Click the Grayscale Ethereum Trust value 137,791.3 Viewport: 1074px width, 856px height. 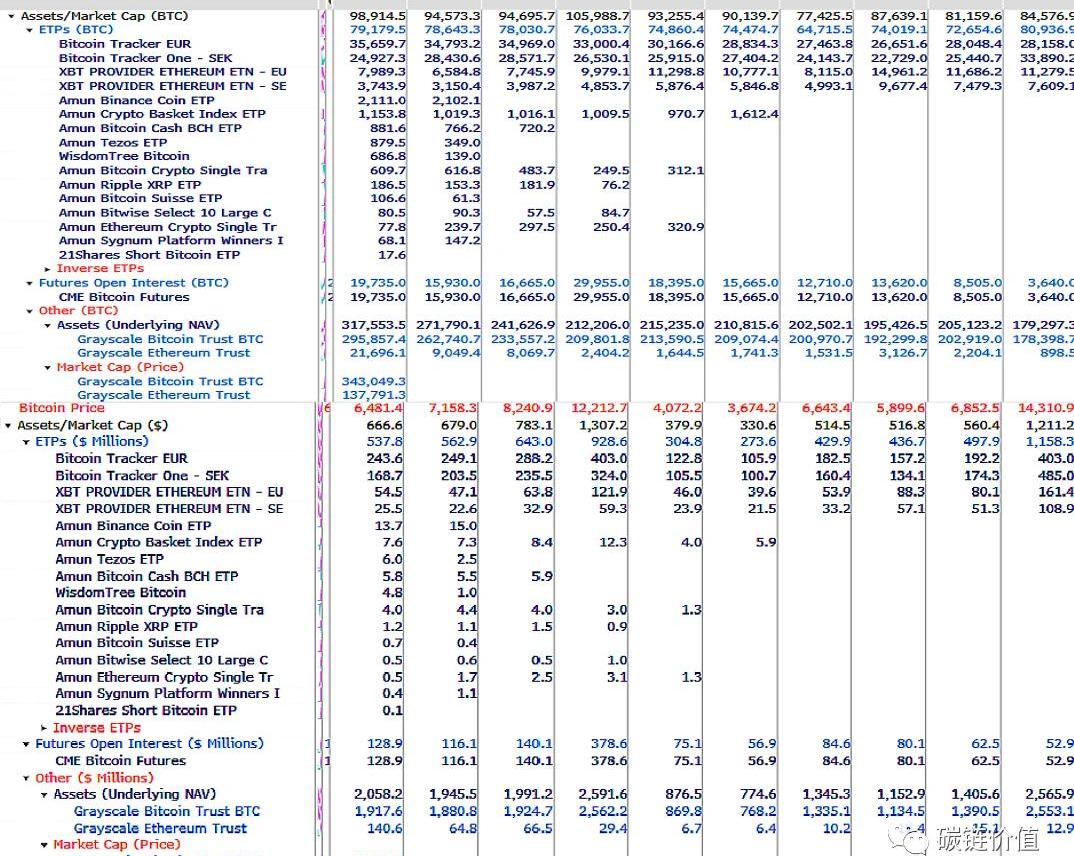(373, 395)
